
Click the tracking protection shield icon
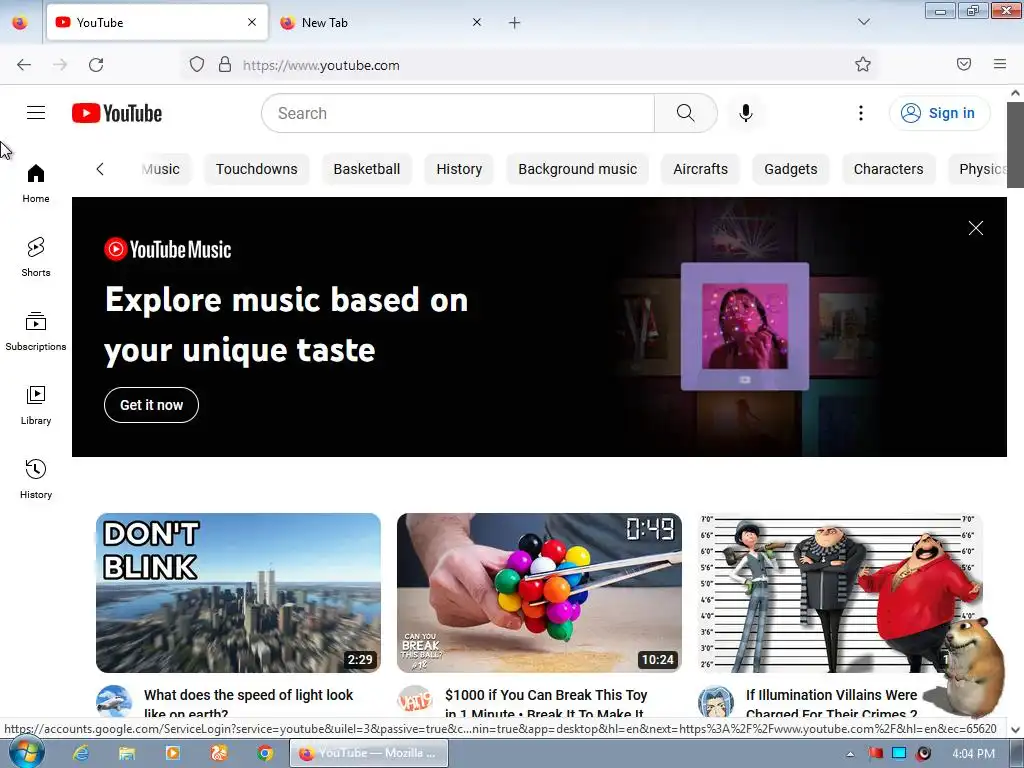pos(197,65)
